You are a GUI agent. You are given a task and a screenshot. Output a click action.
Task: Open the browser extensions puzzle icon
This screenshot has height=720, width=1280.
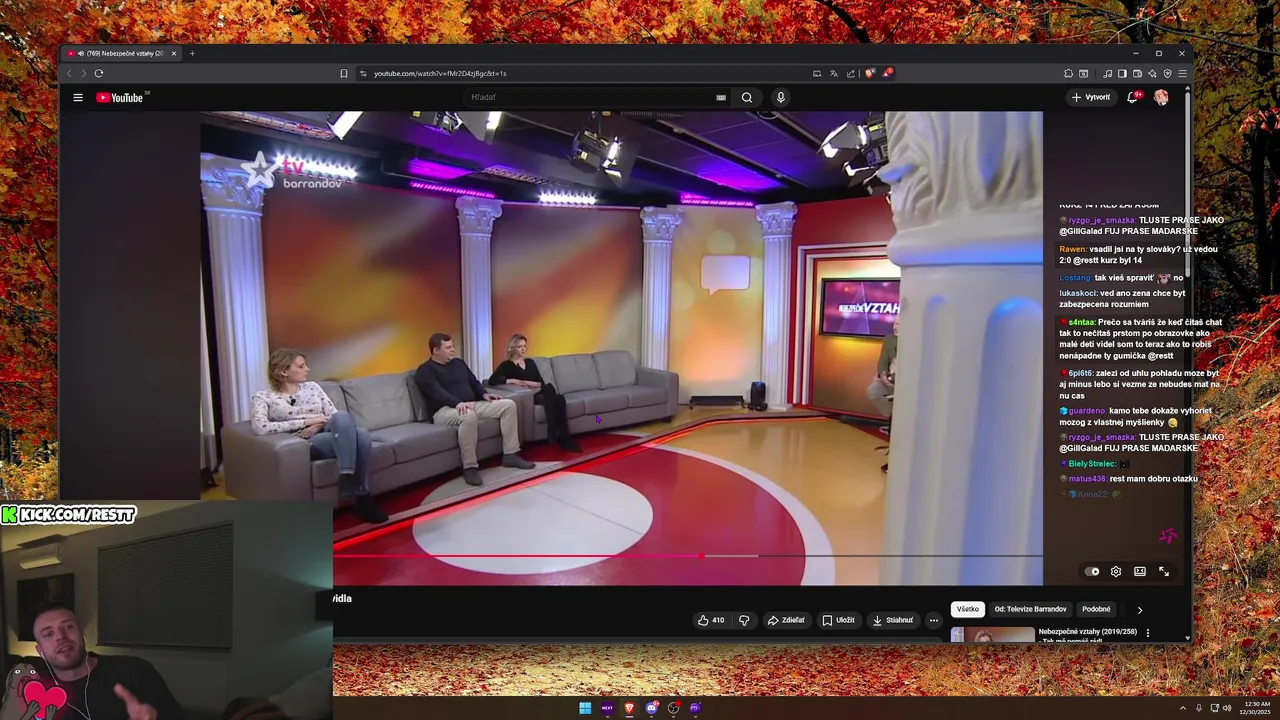coord(1068,73)
